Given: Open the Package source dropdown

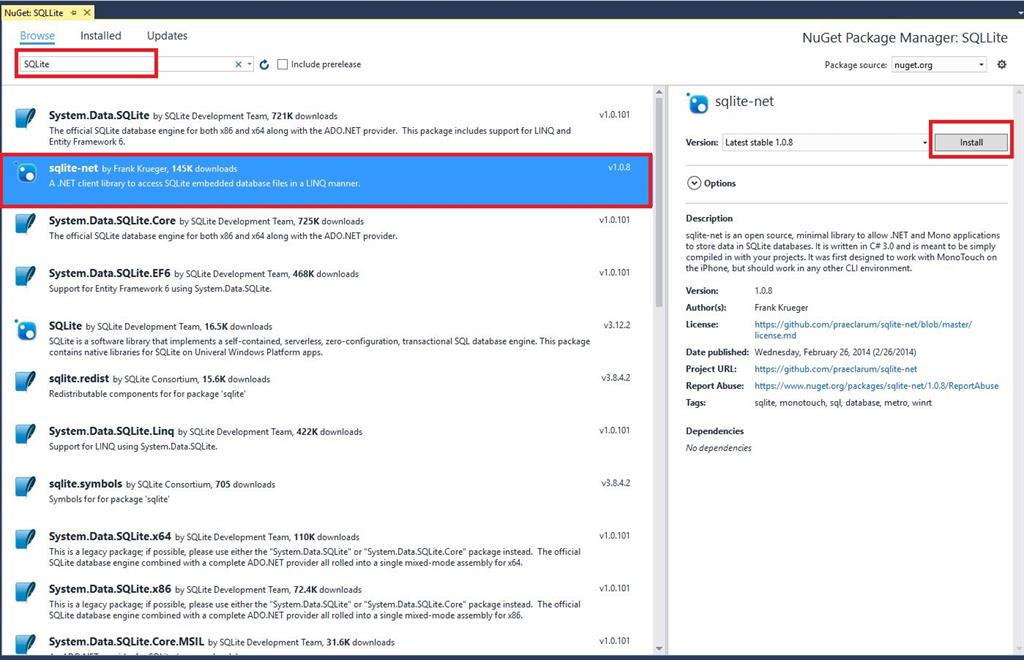Looking at the screenshot, I should point(938,65).
